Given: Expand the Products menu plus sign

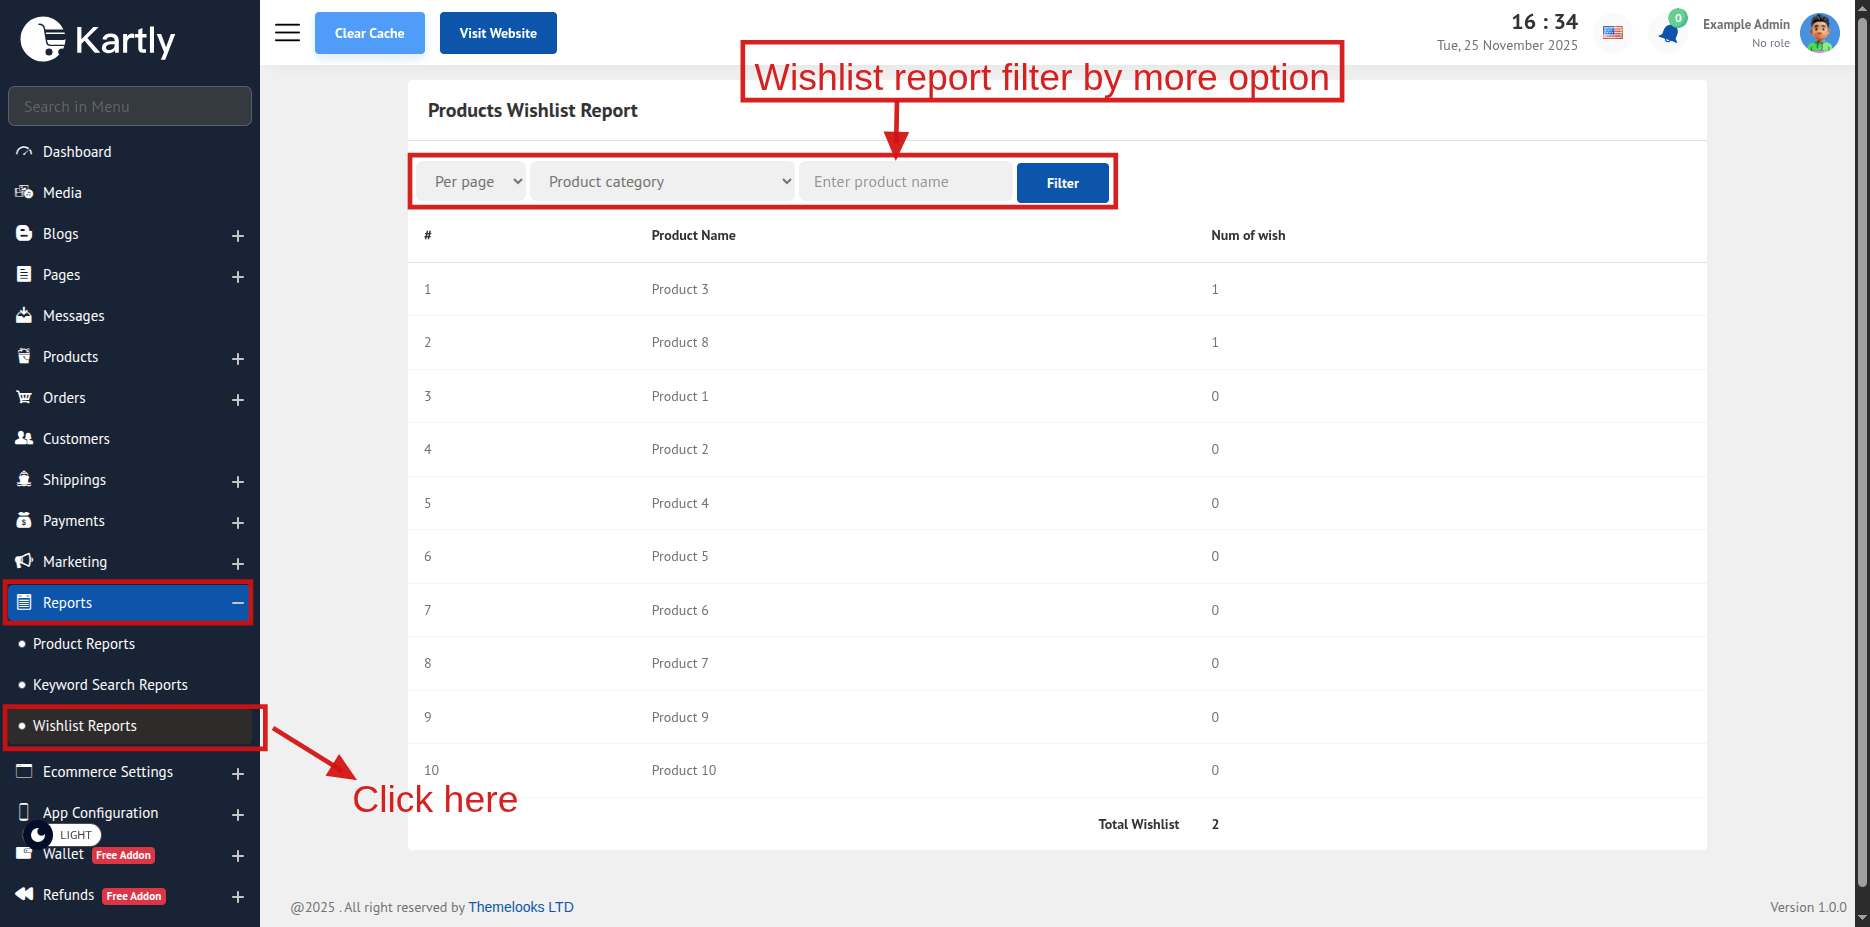Looking at the screenshot, I should (x=238, y=359).
